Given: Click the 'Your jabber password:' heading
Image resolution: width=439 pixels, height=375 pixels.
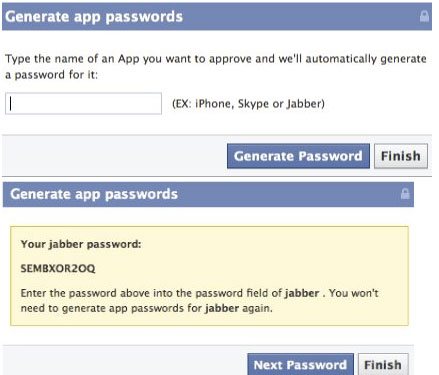Looking at the screenshot, I should pyautogui.click(x=81, y=244).
